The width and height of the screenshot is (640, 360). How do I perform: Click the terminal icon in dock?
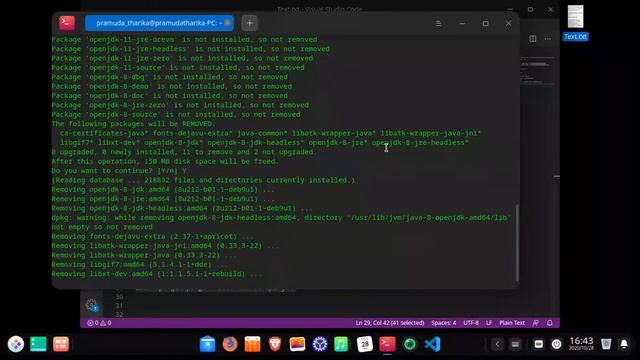coord(387,344)
